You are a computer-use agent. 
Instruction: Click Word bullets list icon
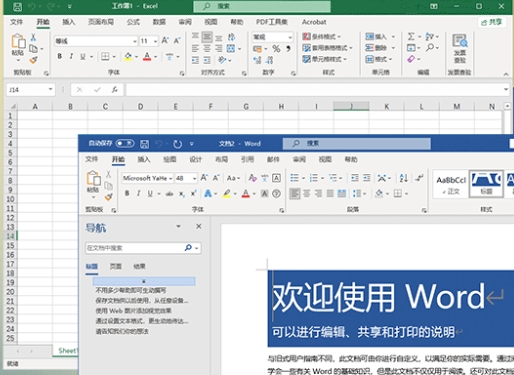[294, 178]
